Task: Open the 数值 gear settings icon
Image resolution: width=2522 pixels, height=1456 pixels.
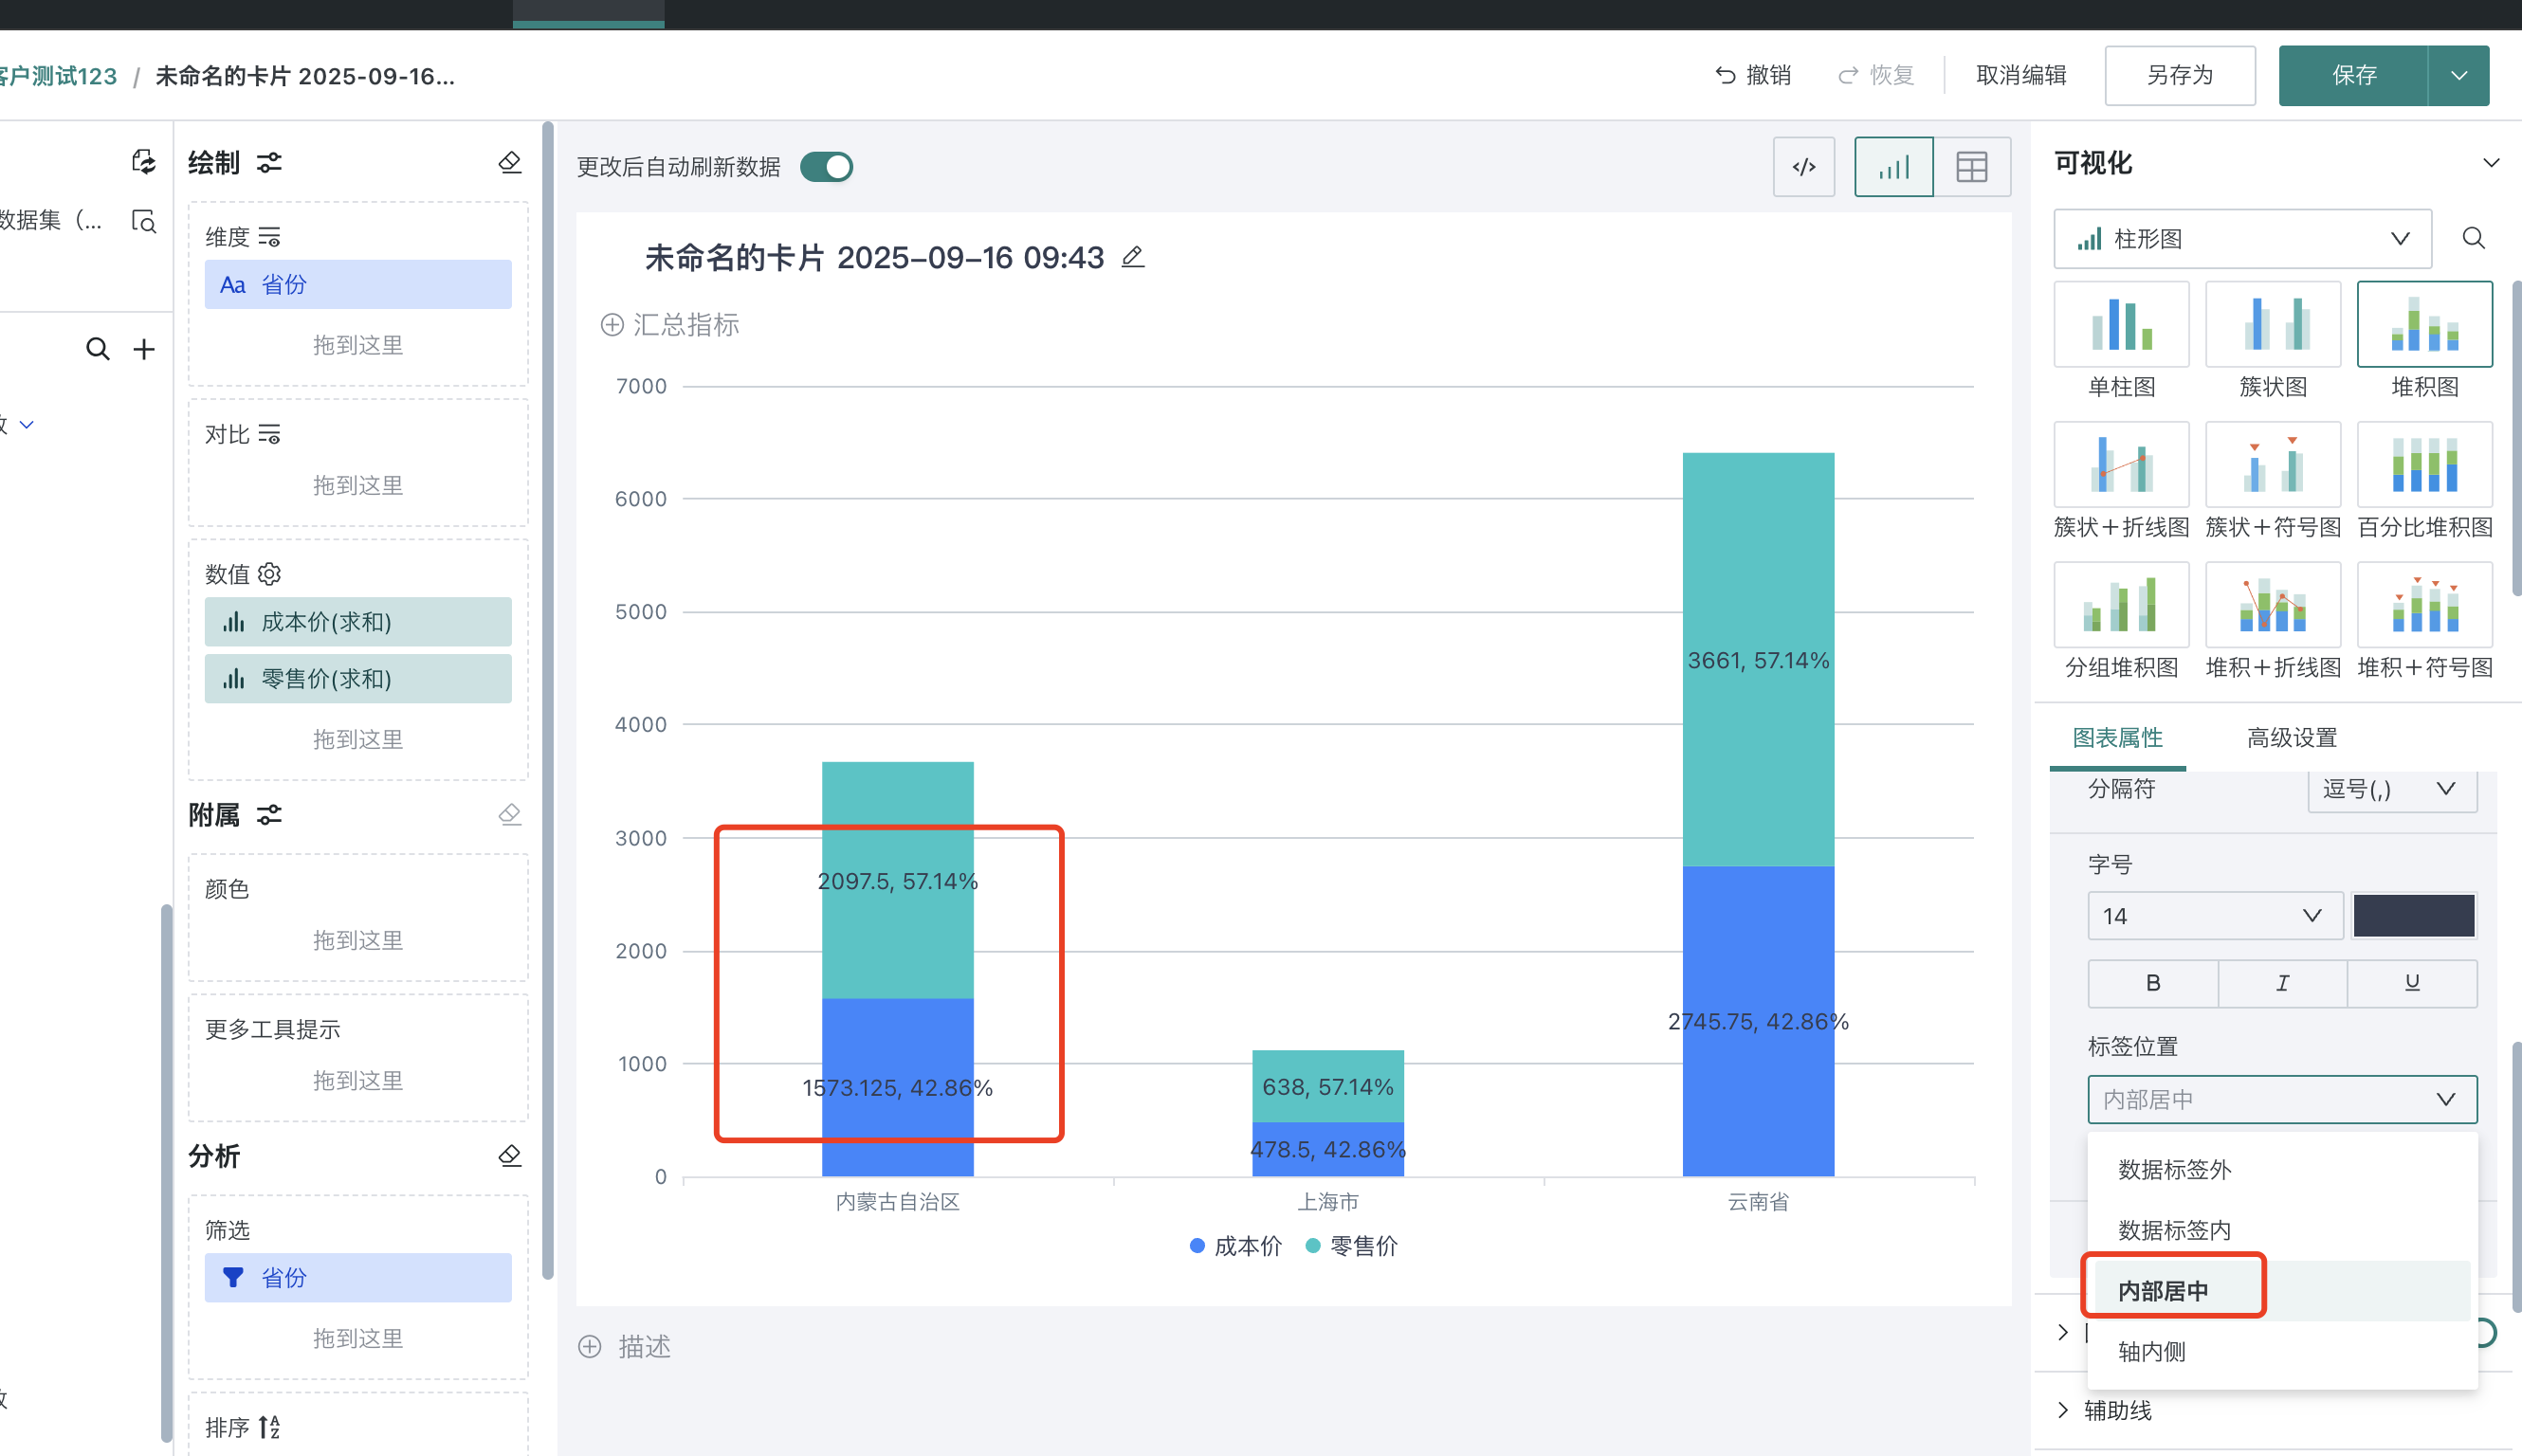Action: coord(269,574)
